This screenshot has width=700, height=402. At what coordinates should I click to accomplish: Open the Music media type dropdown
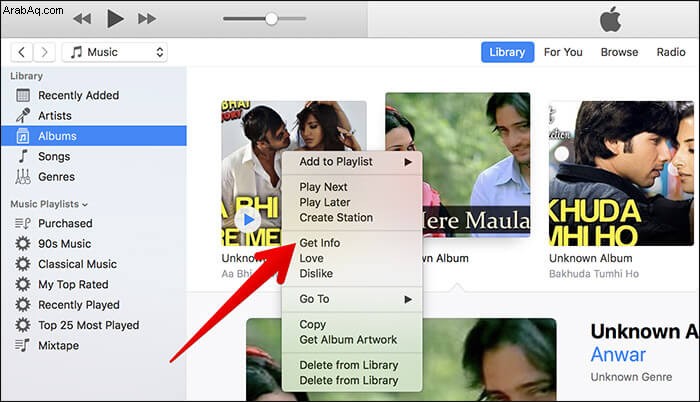tap(115, 52)
